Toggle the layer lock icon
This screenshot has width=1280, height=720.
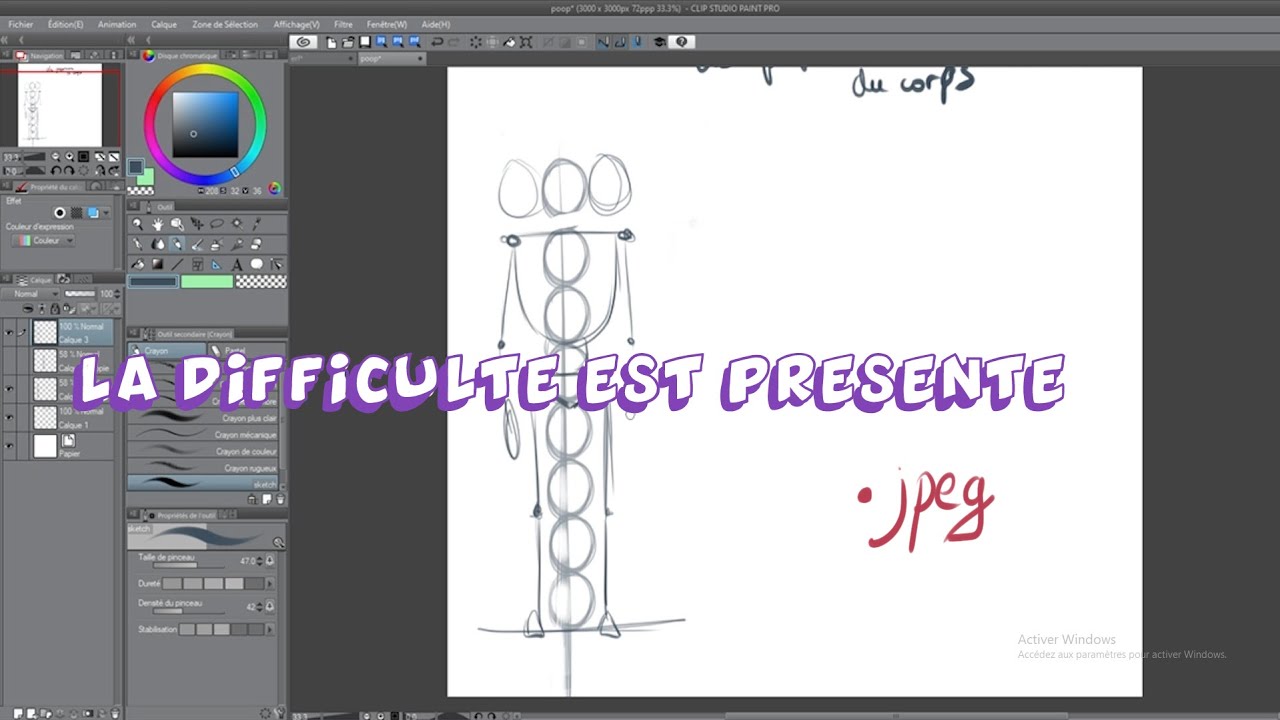[x=55, y=308]
